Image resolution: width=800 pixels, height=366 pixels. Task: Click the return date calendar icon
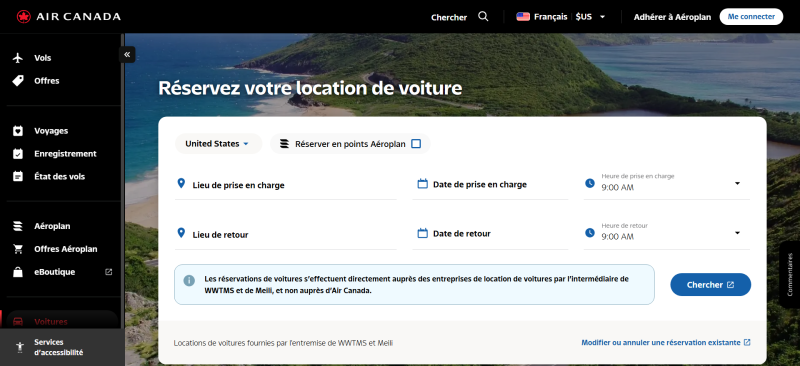point(422,233)
